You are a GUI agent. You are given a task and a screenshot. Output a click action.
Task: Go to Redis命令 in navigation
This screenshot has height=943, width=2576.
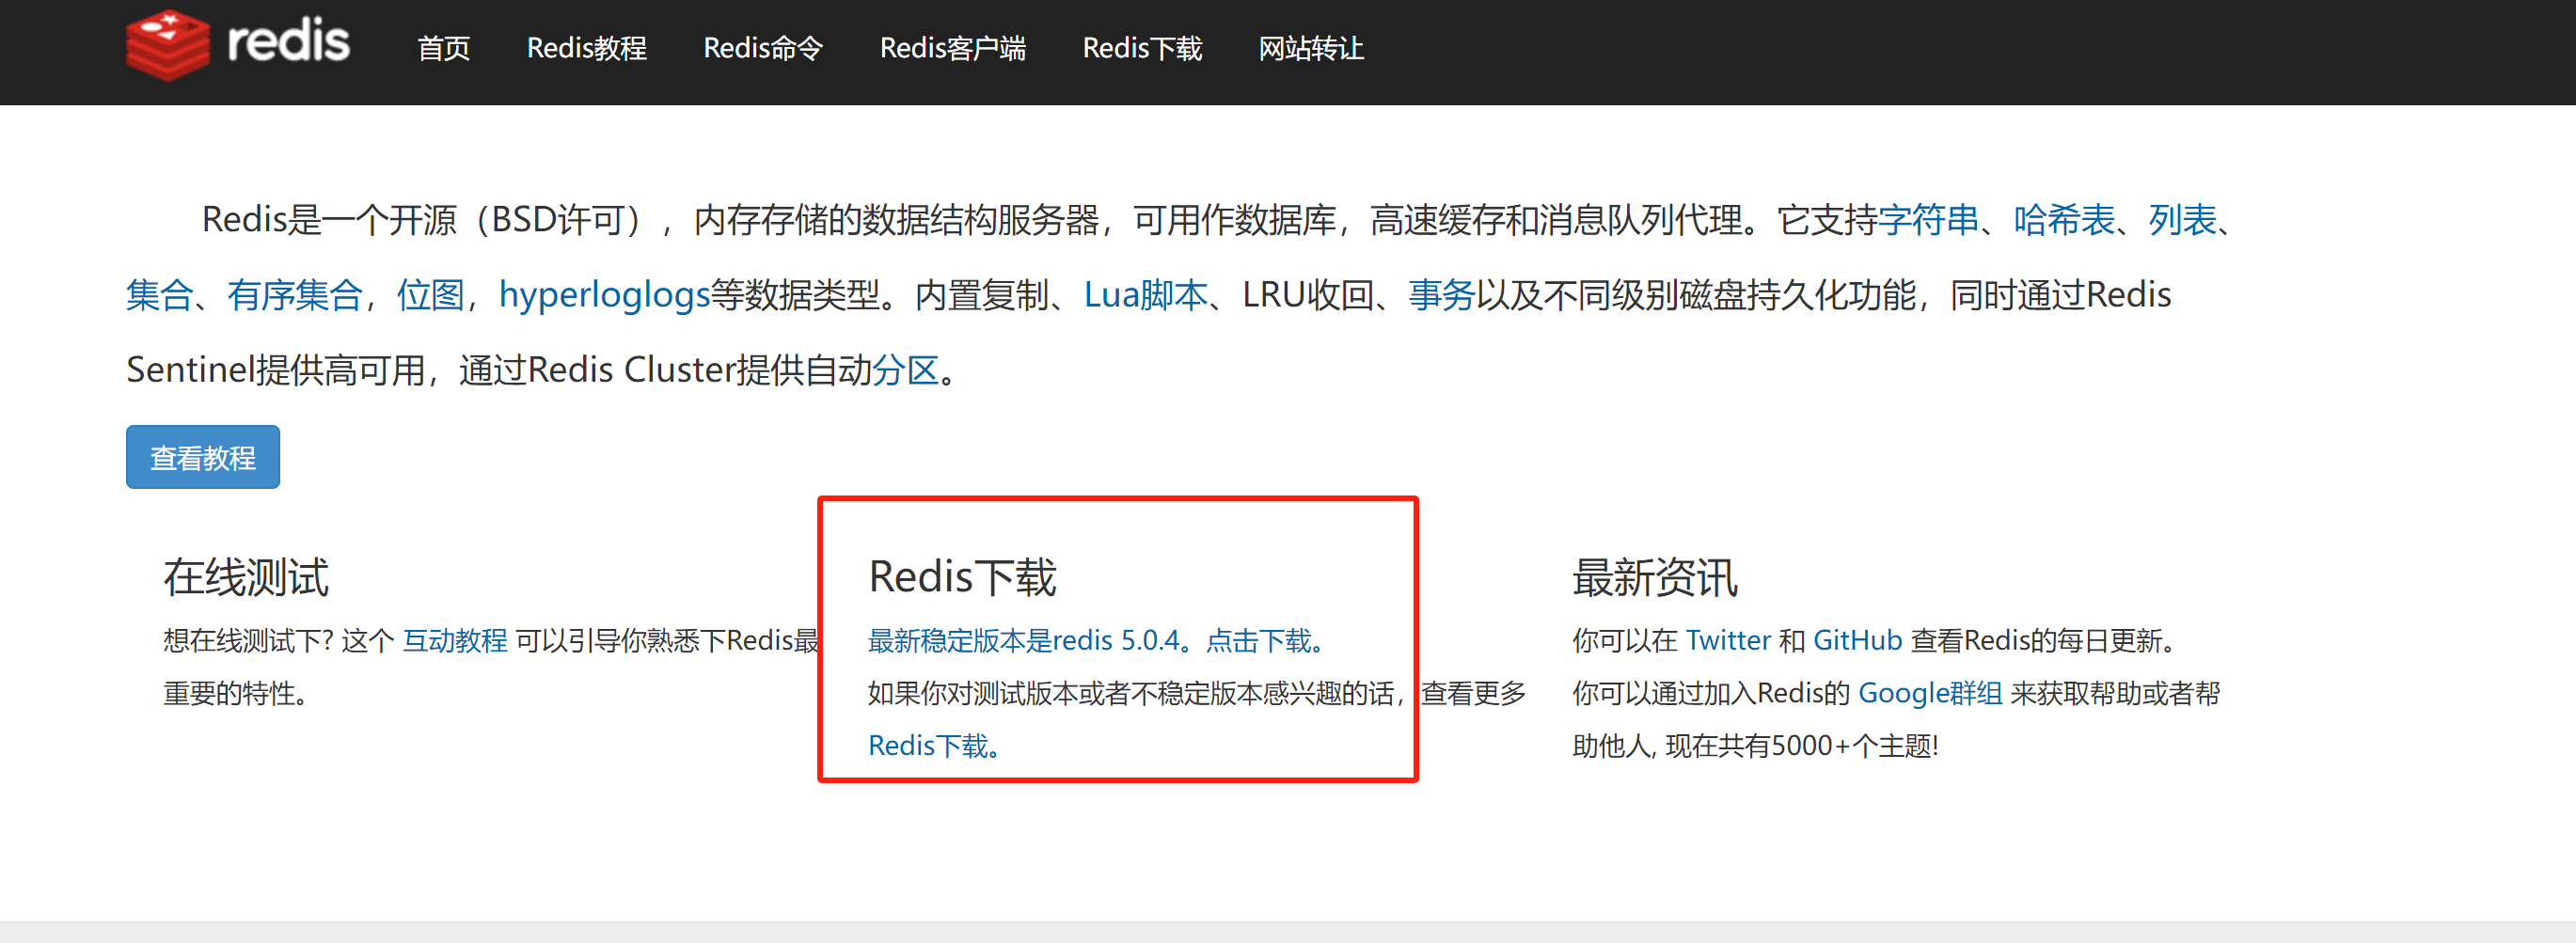coord(763,48)
